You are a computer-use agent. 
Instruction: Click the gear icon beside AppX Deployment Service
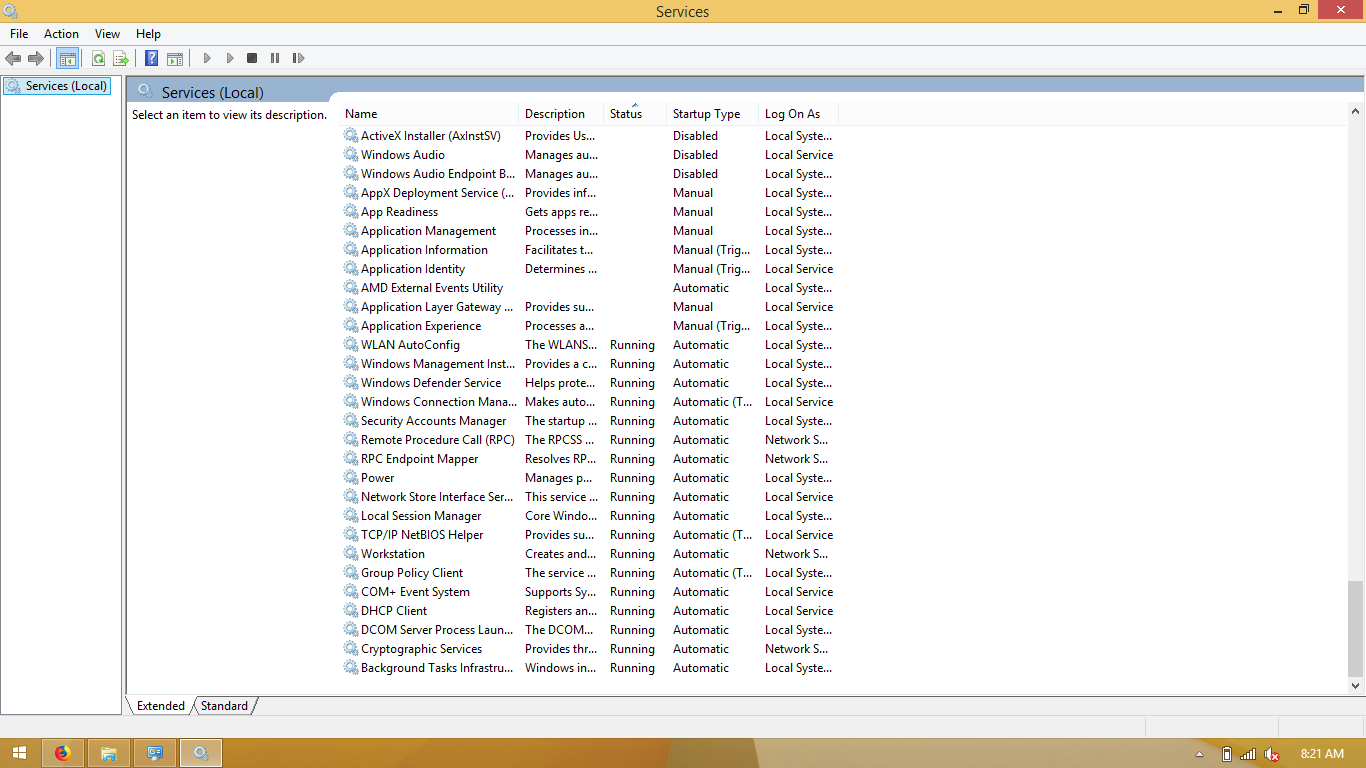pyautogui.click(x=351, y=192)
